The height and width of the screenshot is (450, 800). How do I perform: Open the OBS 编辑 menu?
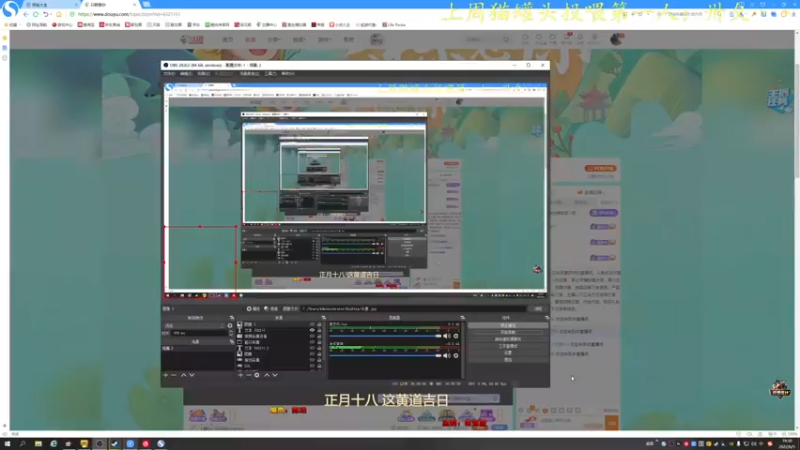pyautogui.click(x=186, y=73)
